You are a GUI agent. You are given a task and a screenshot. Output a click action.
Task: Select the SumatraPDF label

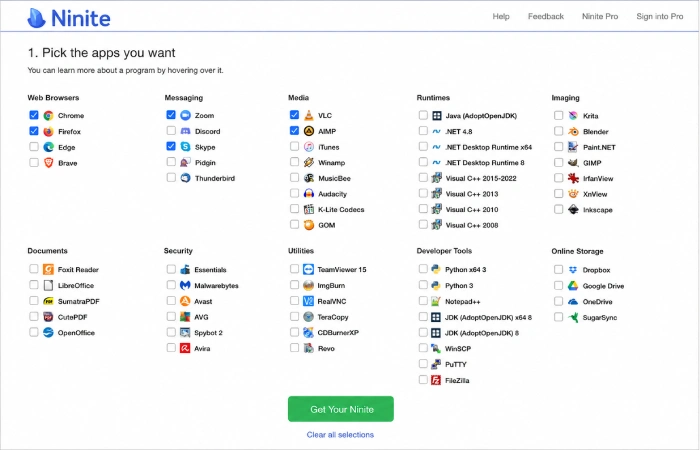tap(79, 301)
